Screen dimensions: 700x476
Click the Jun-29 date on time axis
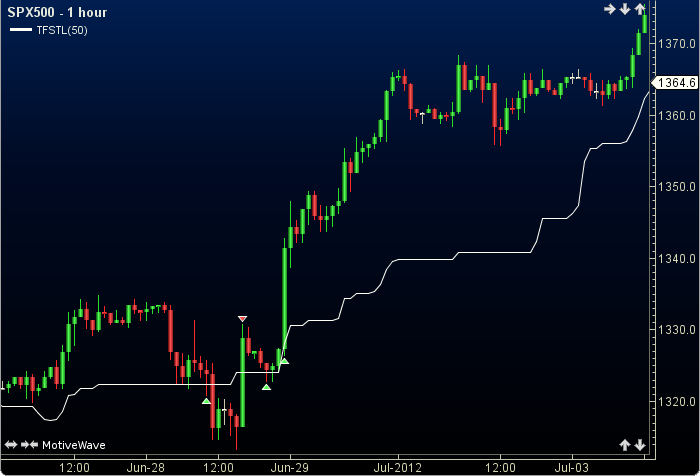(x=290, y=468)
